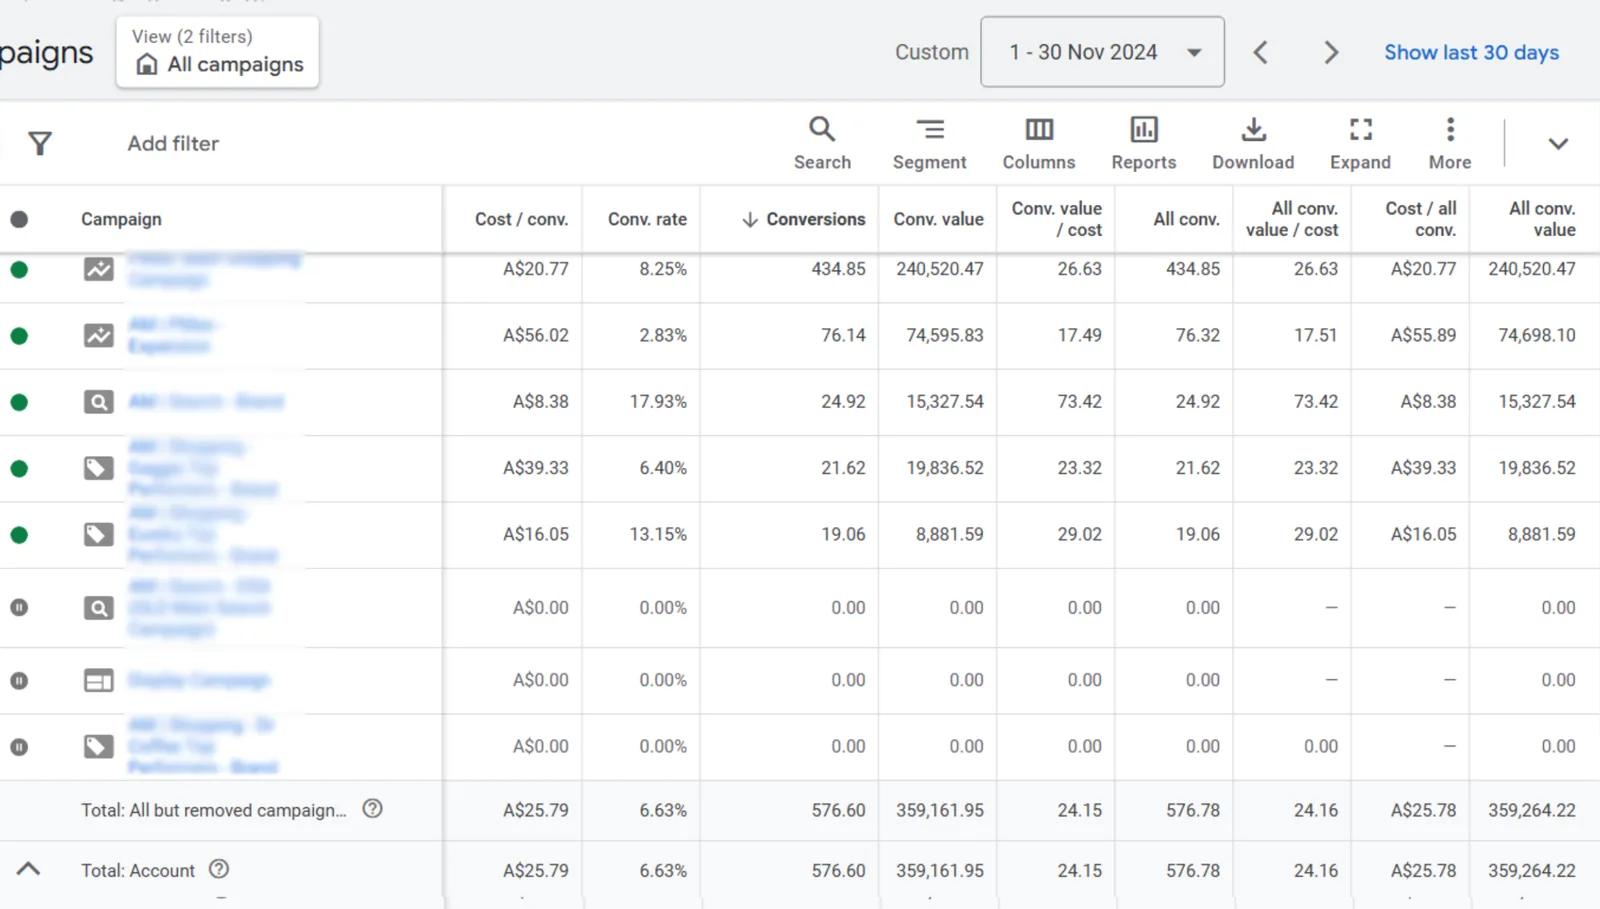The width and height of the screenshot is (1600, 909).
Task: Collapse totals with the chevron beside Total: Account
Action: [x=28, y=869]
